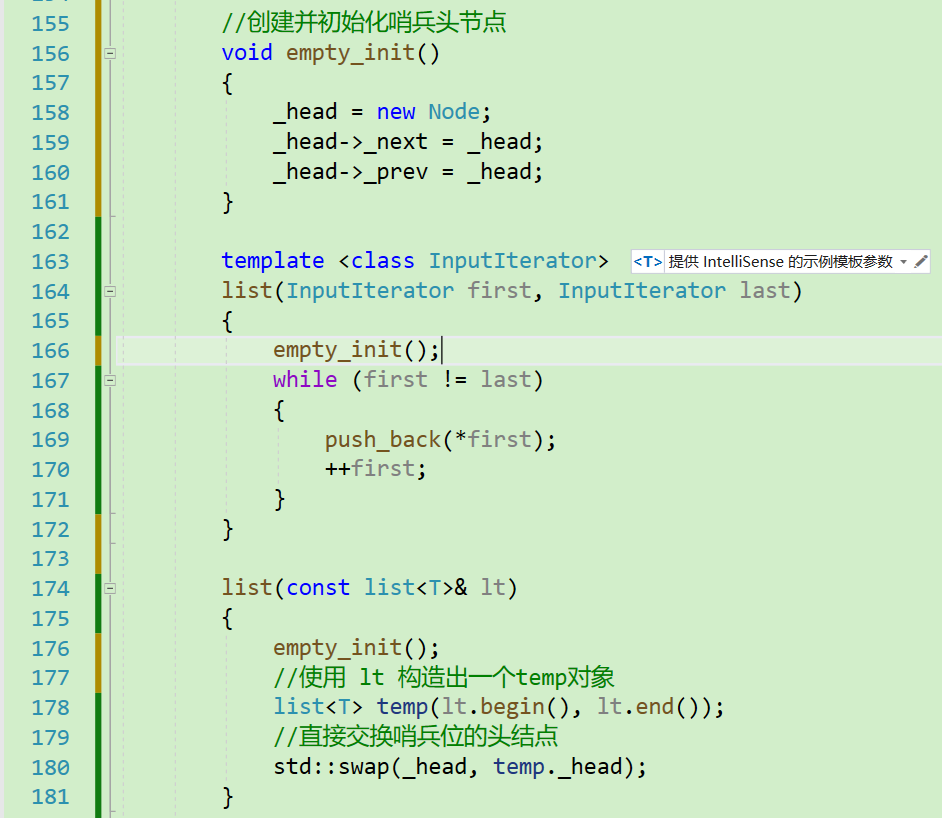Click 'temp._head' on line 180
The width and height of the screenshot is (942, 818).
pyautogui.click(x=558, y=768)
